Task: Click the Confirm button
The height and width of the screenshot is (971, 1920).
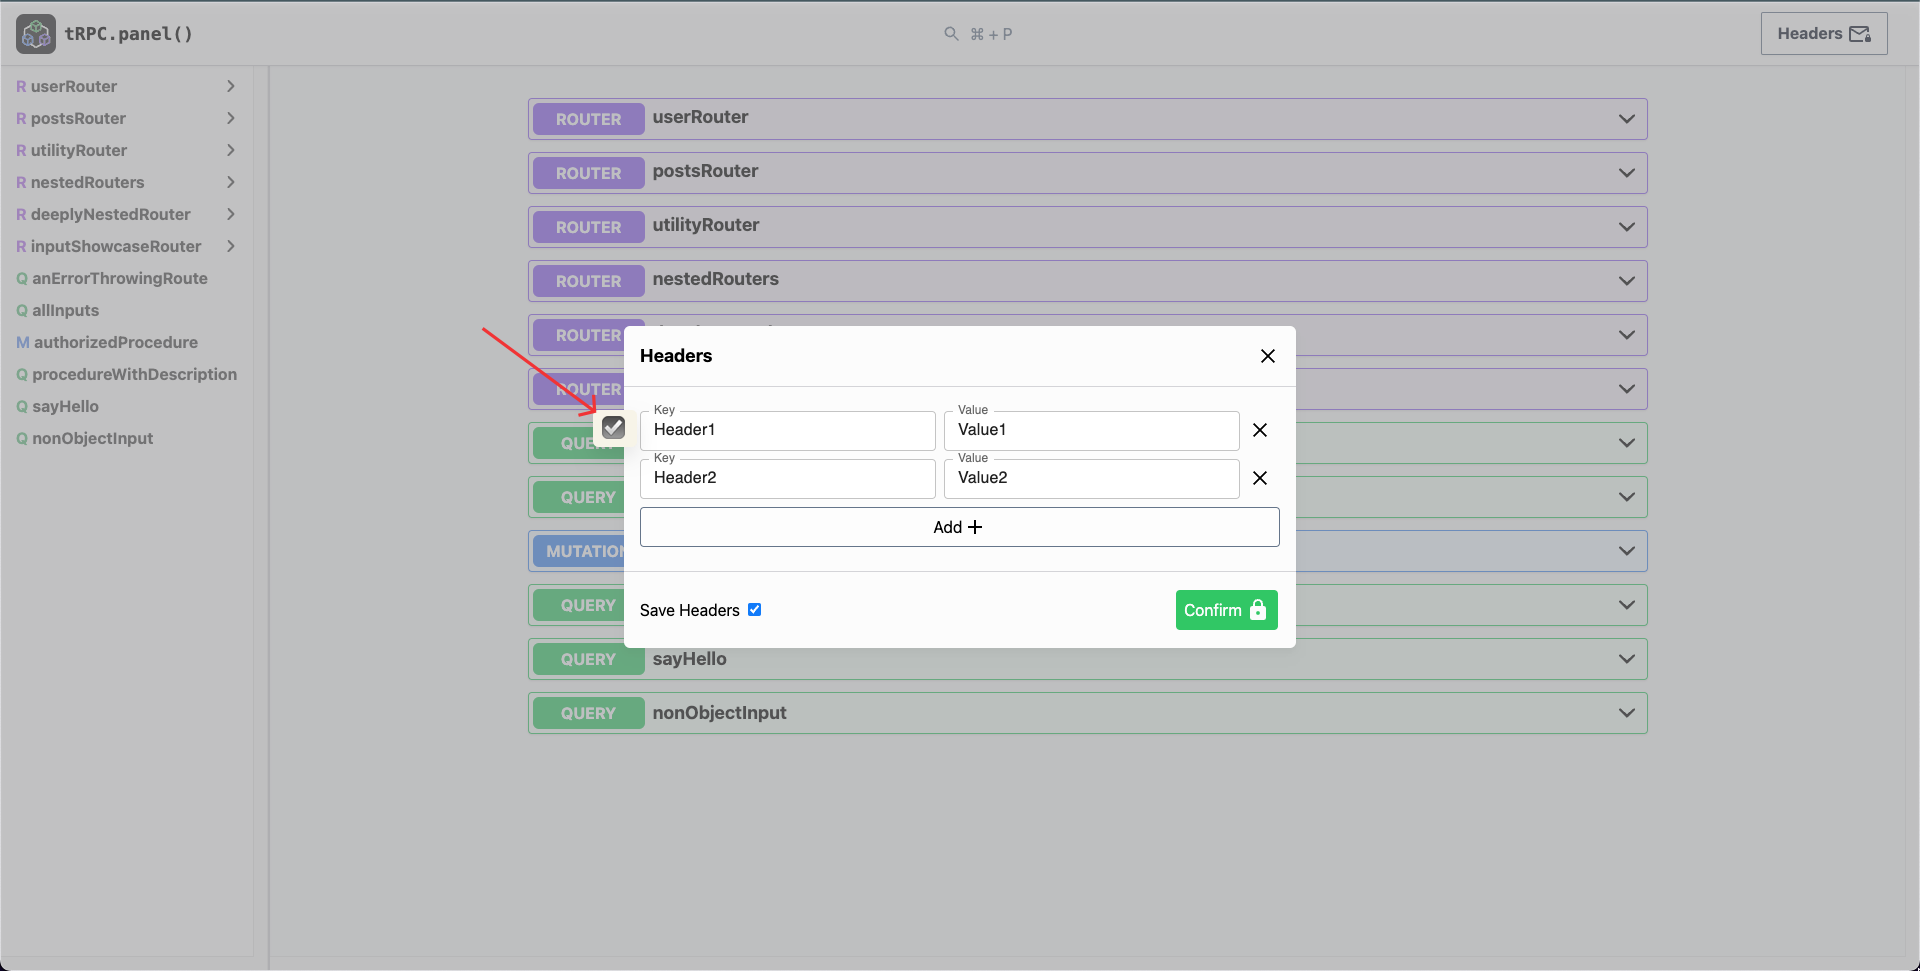Action: click(x=1226, y=610)
